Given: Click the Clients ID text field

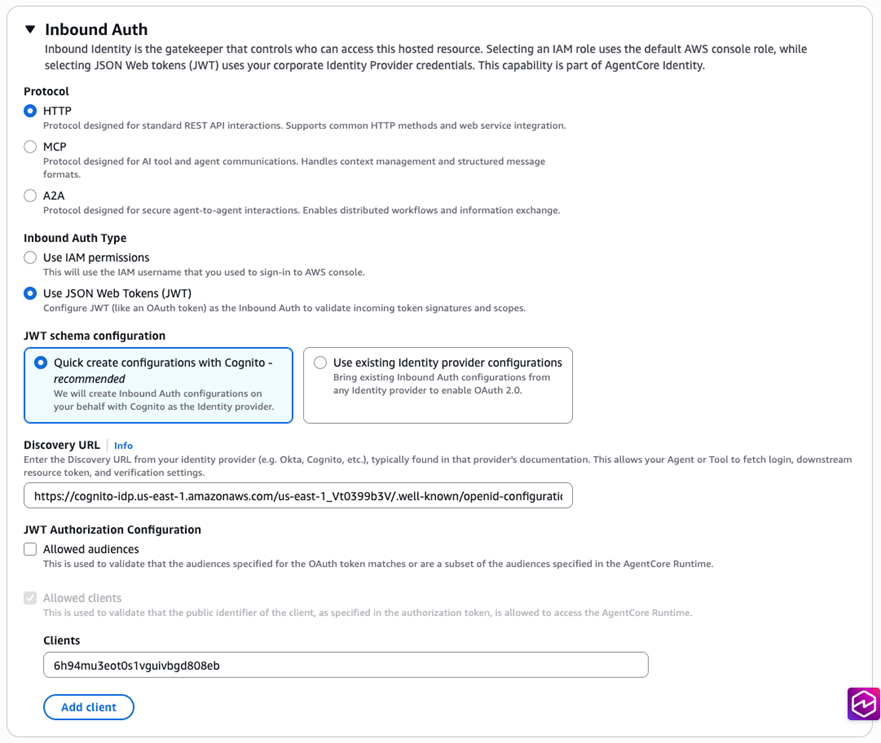Looking at the screenshot, I should tap(345, 664).
